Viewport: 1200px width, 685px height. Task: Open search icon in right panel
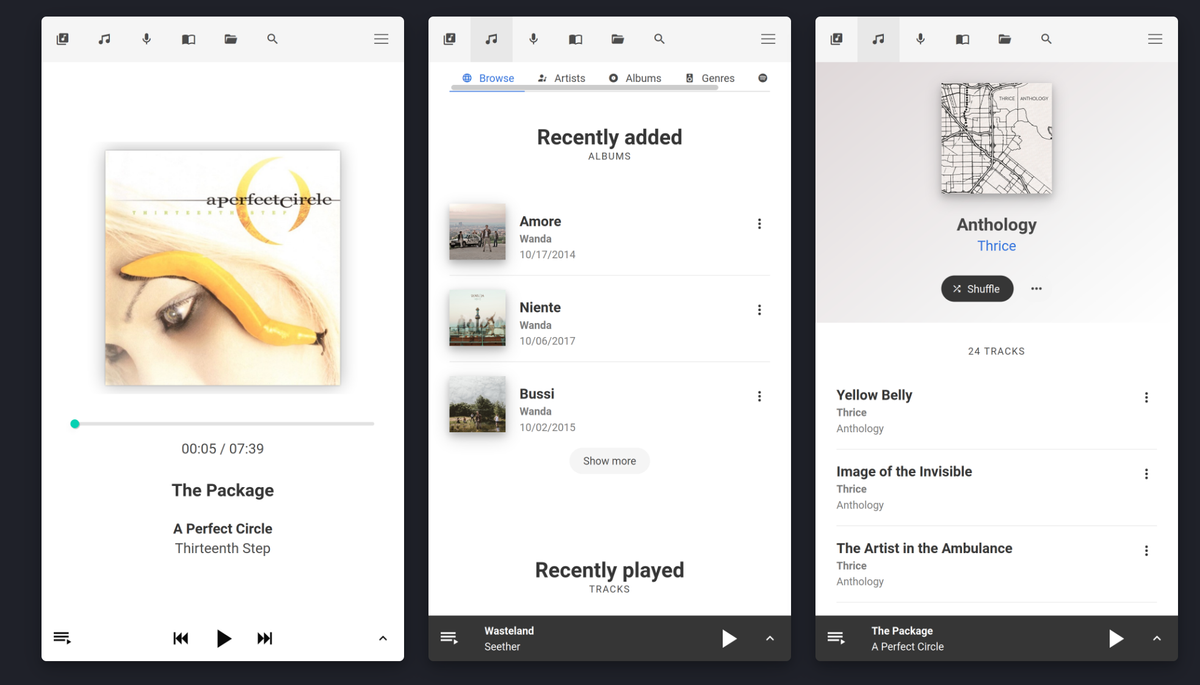tap(1046, 39)
